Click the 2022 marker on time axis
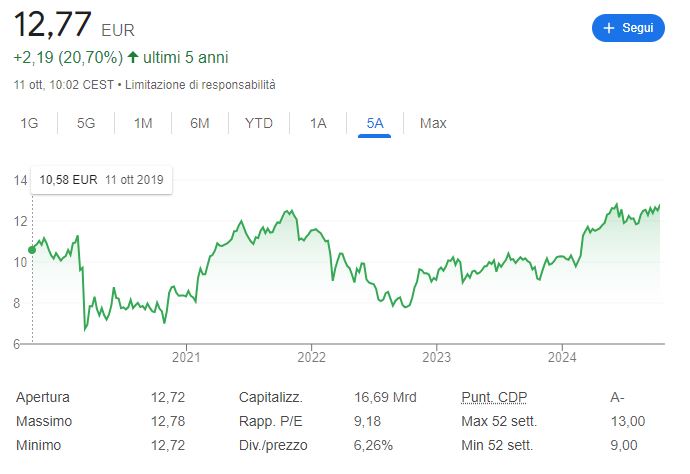 pyautogui.click(x=312, y=357)
